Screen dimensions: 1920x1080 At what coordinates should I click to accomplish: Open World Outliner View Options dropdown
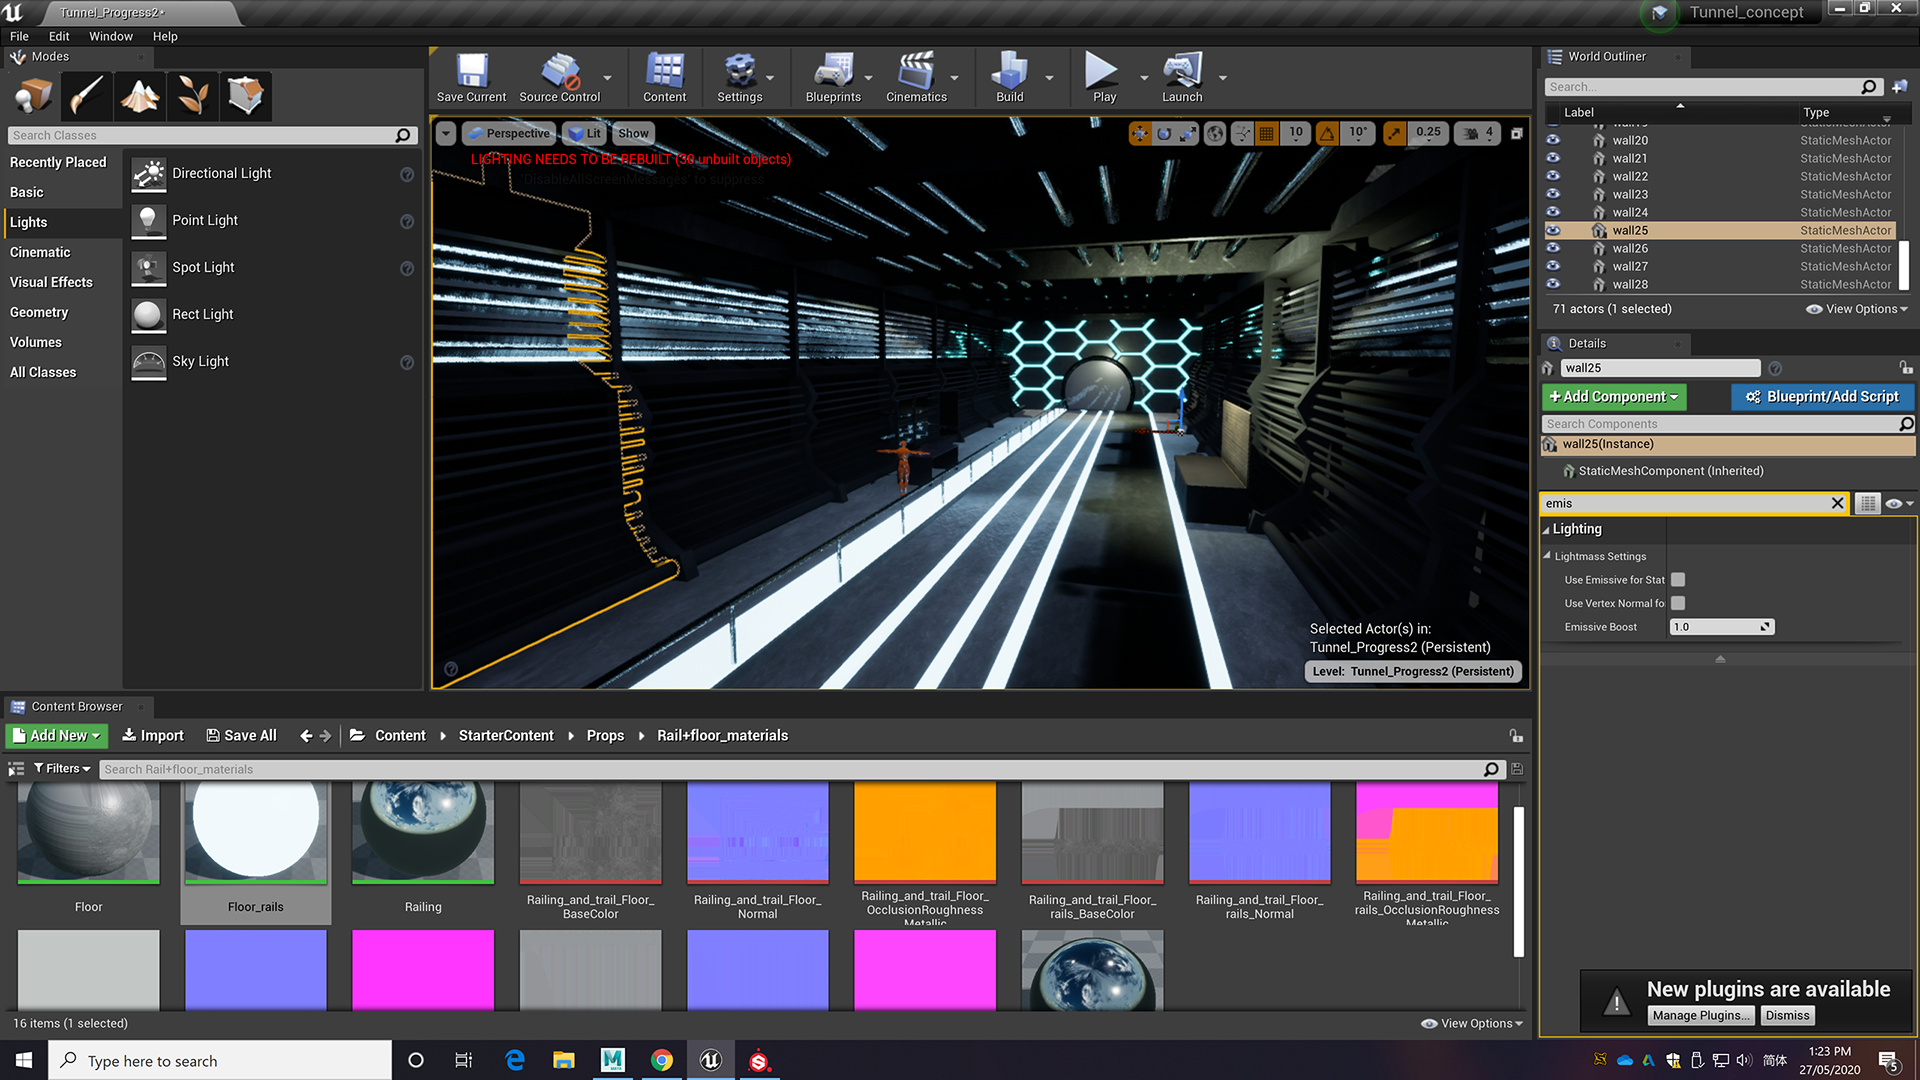click(1858, 309)
